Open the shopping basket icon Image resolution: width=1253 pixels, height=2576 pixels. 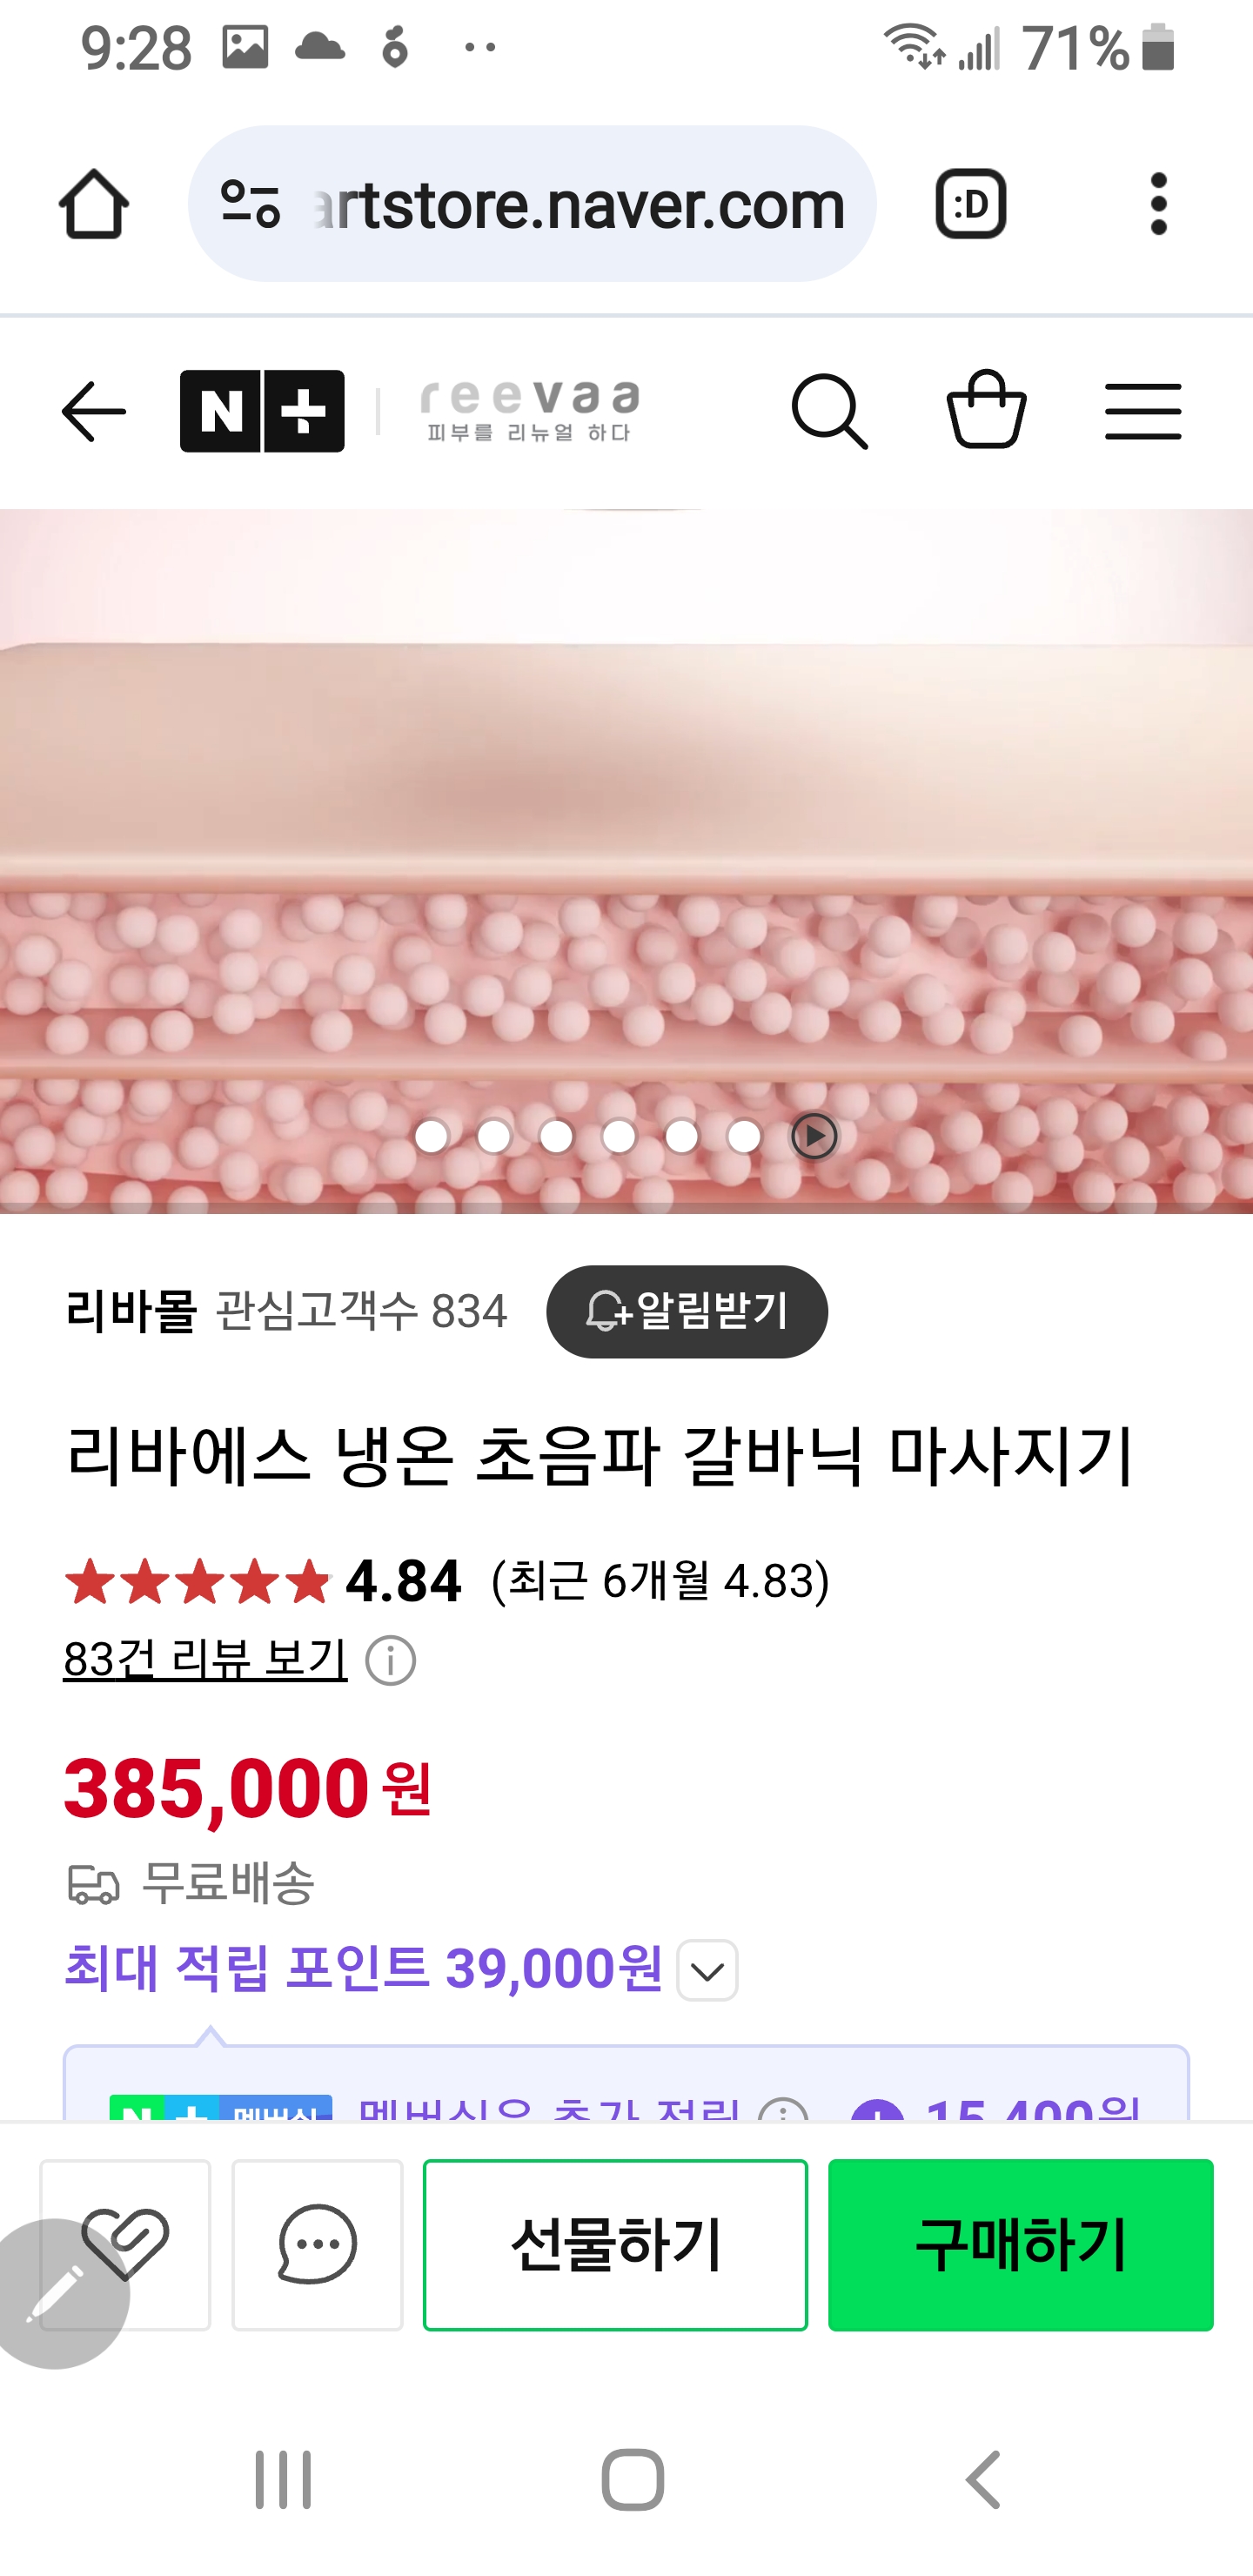pyautogui.click(x=986, y=409)
